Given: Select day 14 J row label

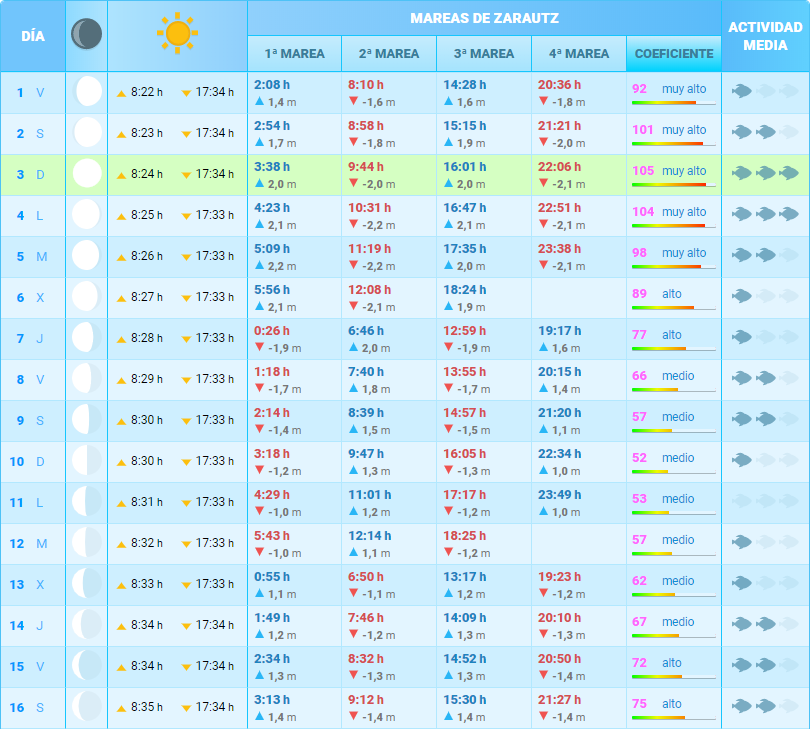Looking at the screenshot, I should (26, 626).
